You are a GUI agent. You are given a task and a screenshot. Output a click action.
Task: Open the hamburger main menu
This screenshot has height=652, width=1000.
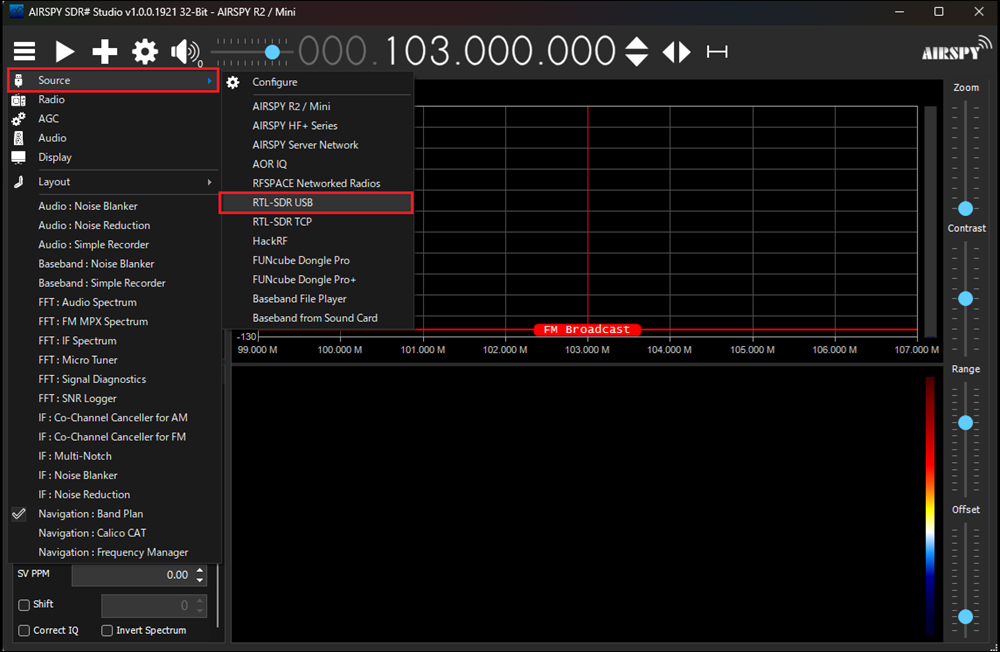click(24, 51)
